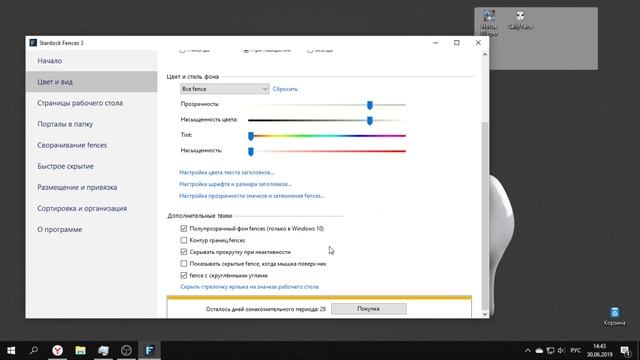
Task: Open File Explorer from the taskbar
Action: [x=80, y=350]
